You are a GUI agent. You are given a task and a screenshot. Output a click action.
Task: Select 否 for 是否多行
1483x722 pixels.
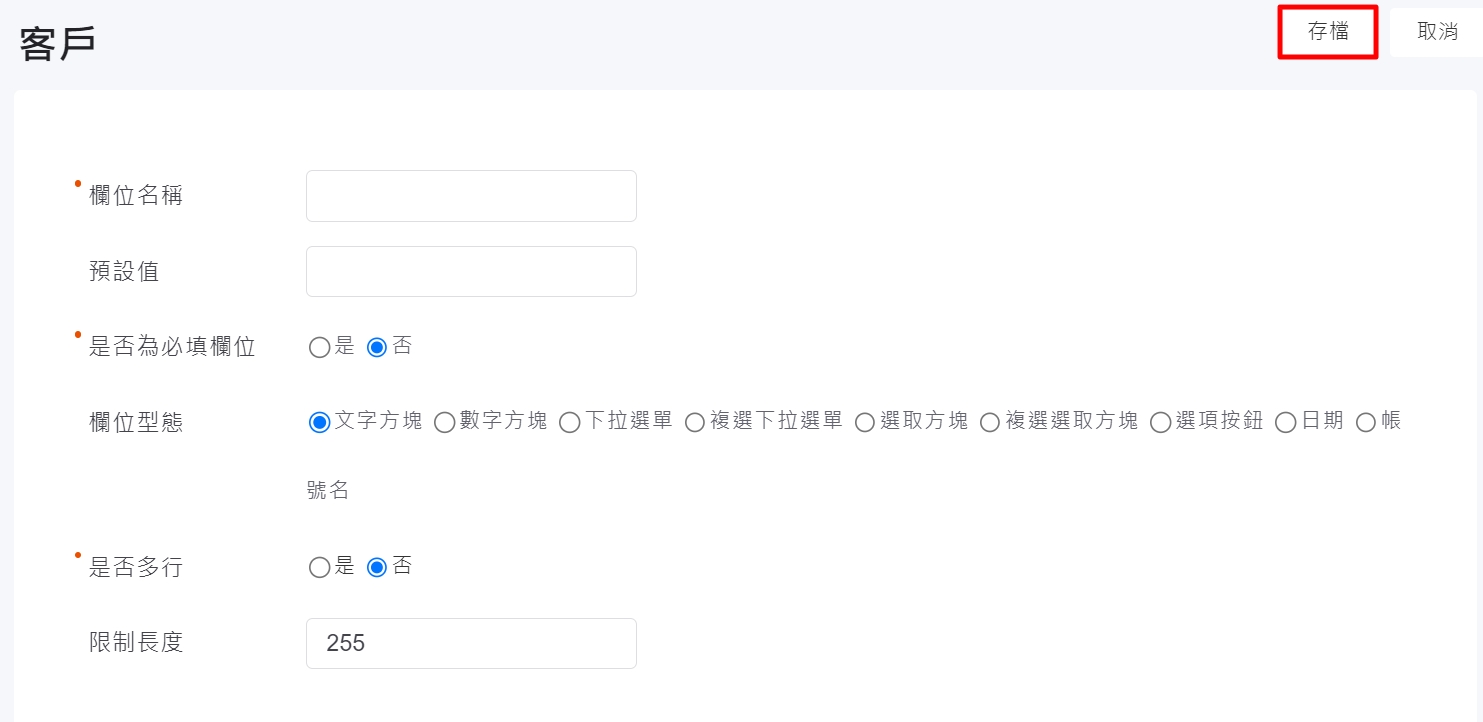377,568
